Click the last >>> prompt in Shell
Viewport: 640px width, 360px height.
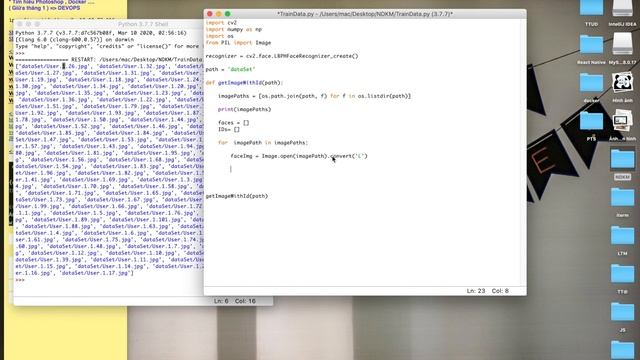20,280
